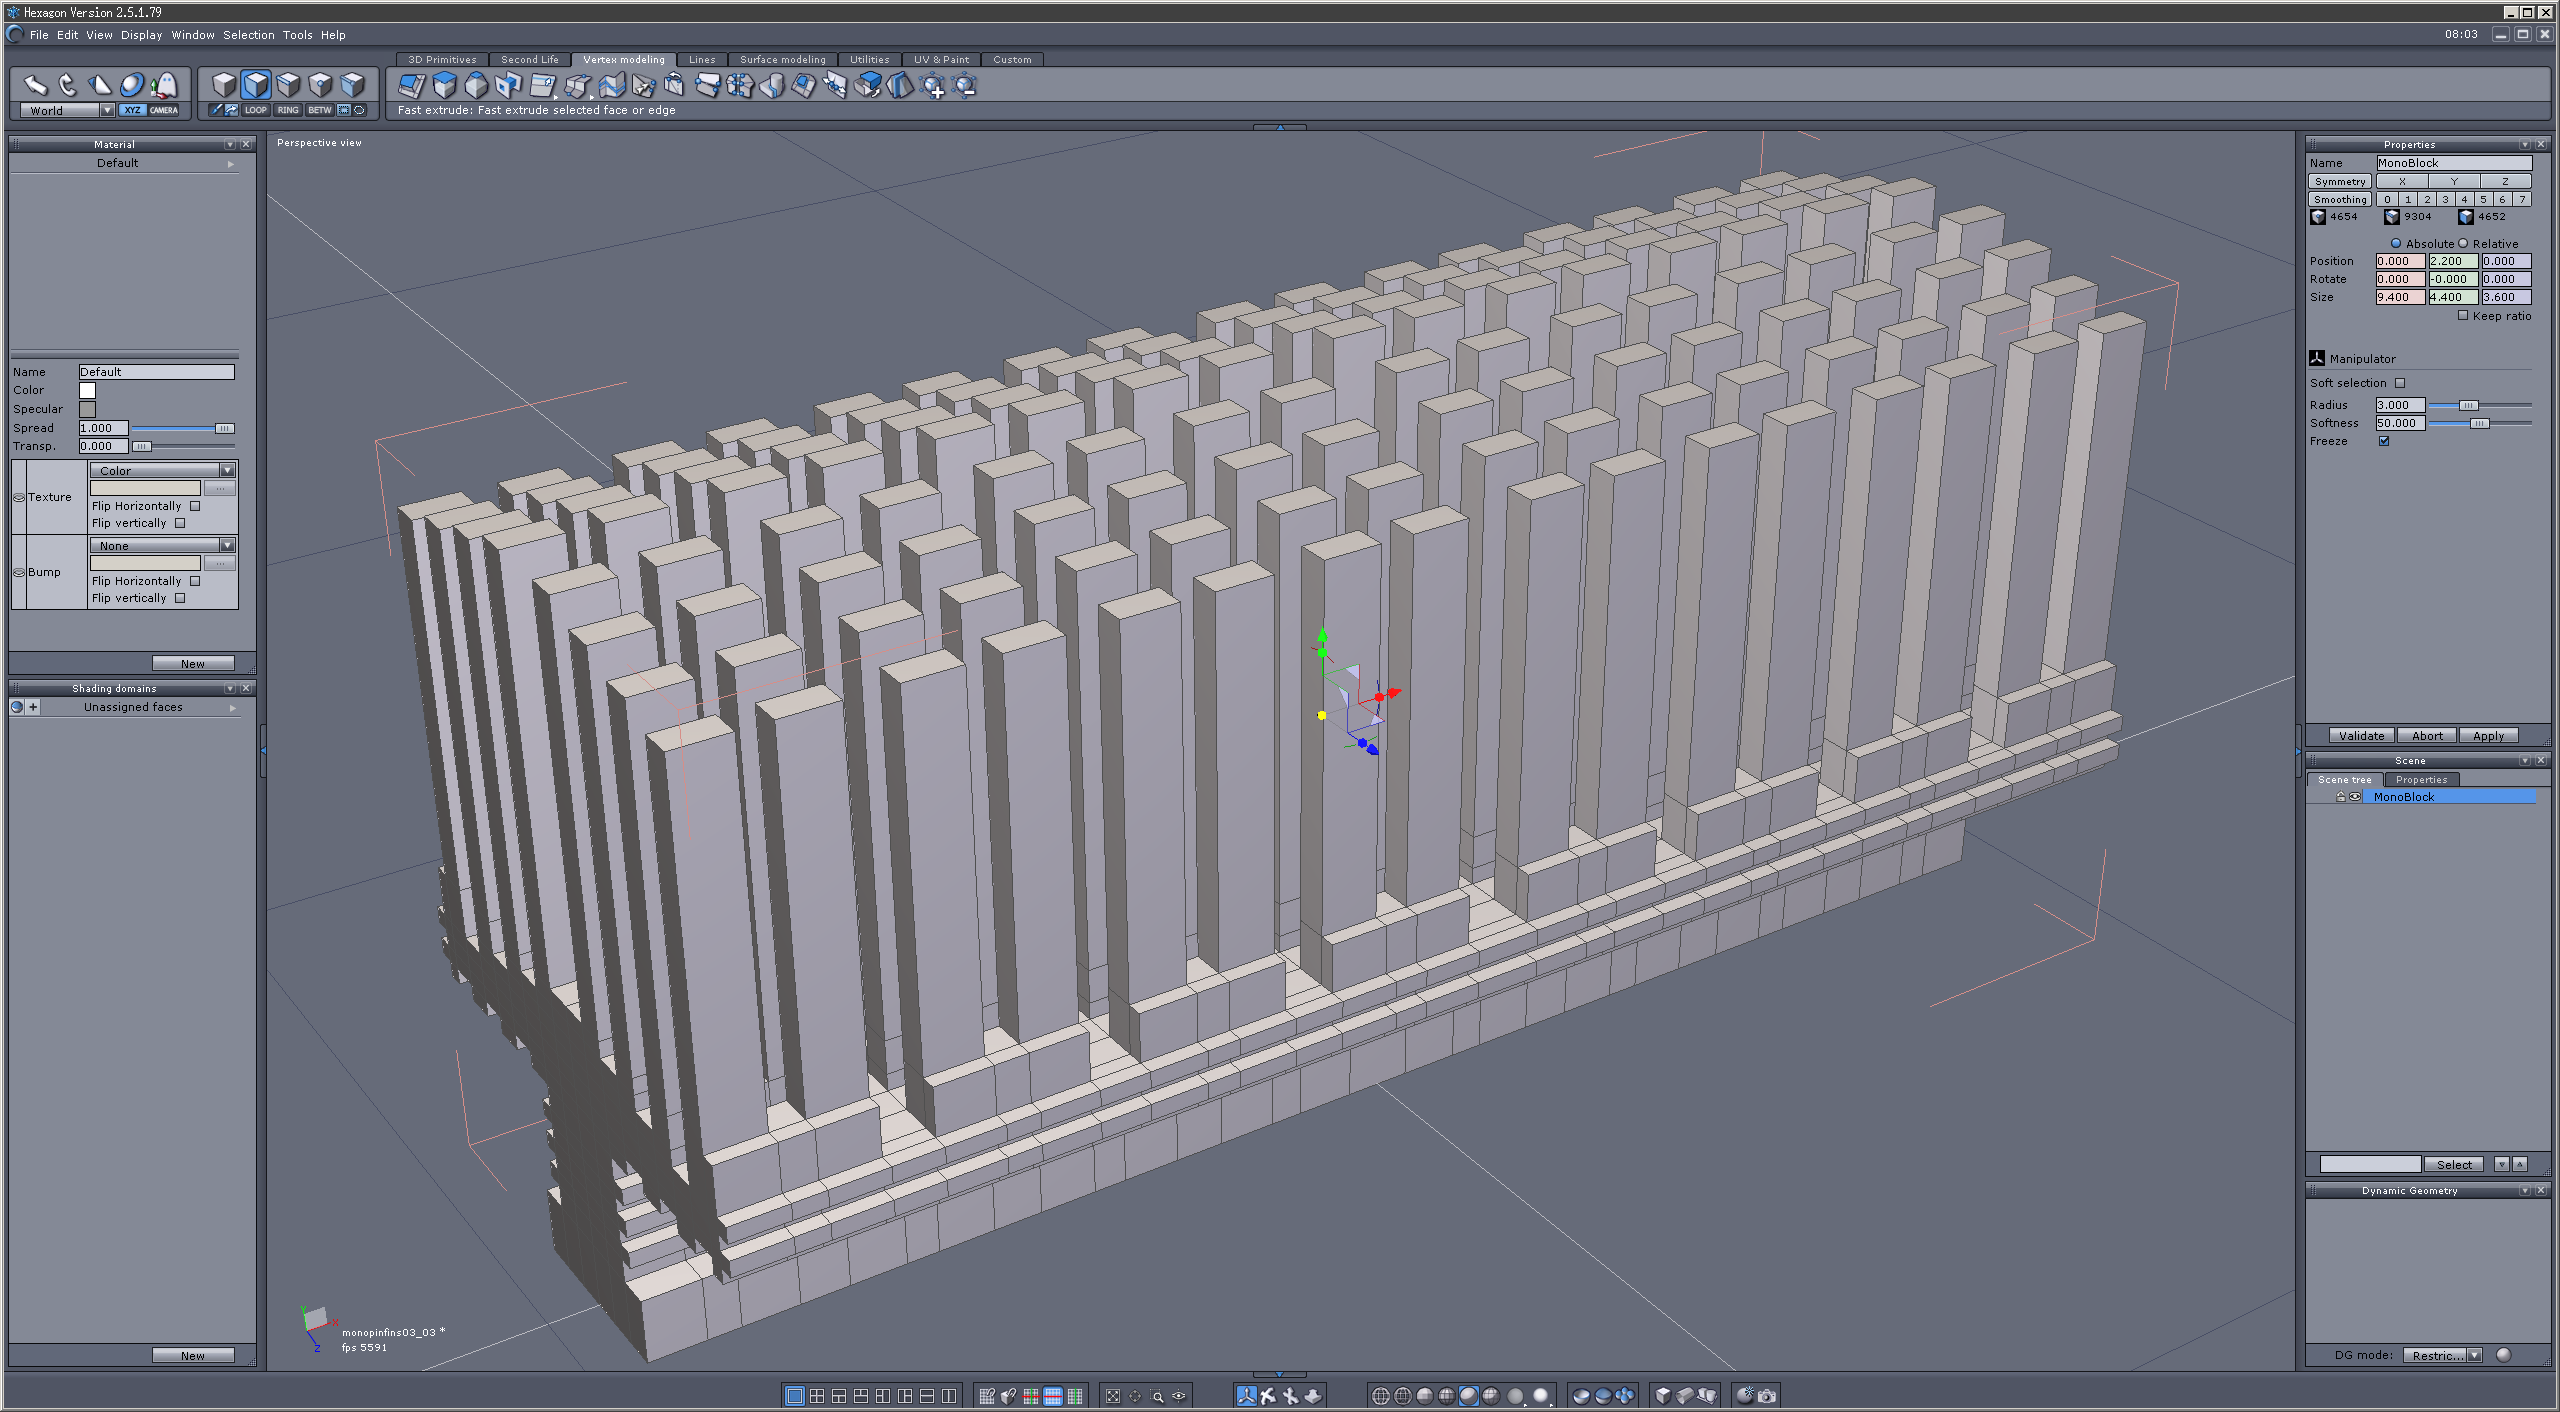The width and height of the screenshot is (2560, 1412).
Task: Click the zoom-to-selection magnifier icon
Action: coord(1157,1396)
